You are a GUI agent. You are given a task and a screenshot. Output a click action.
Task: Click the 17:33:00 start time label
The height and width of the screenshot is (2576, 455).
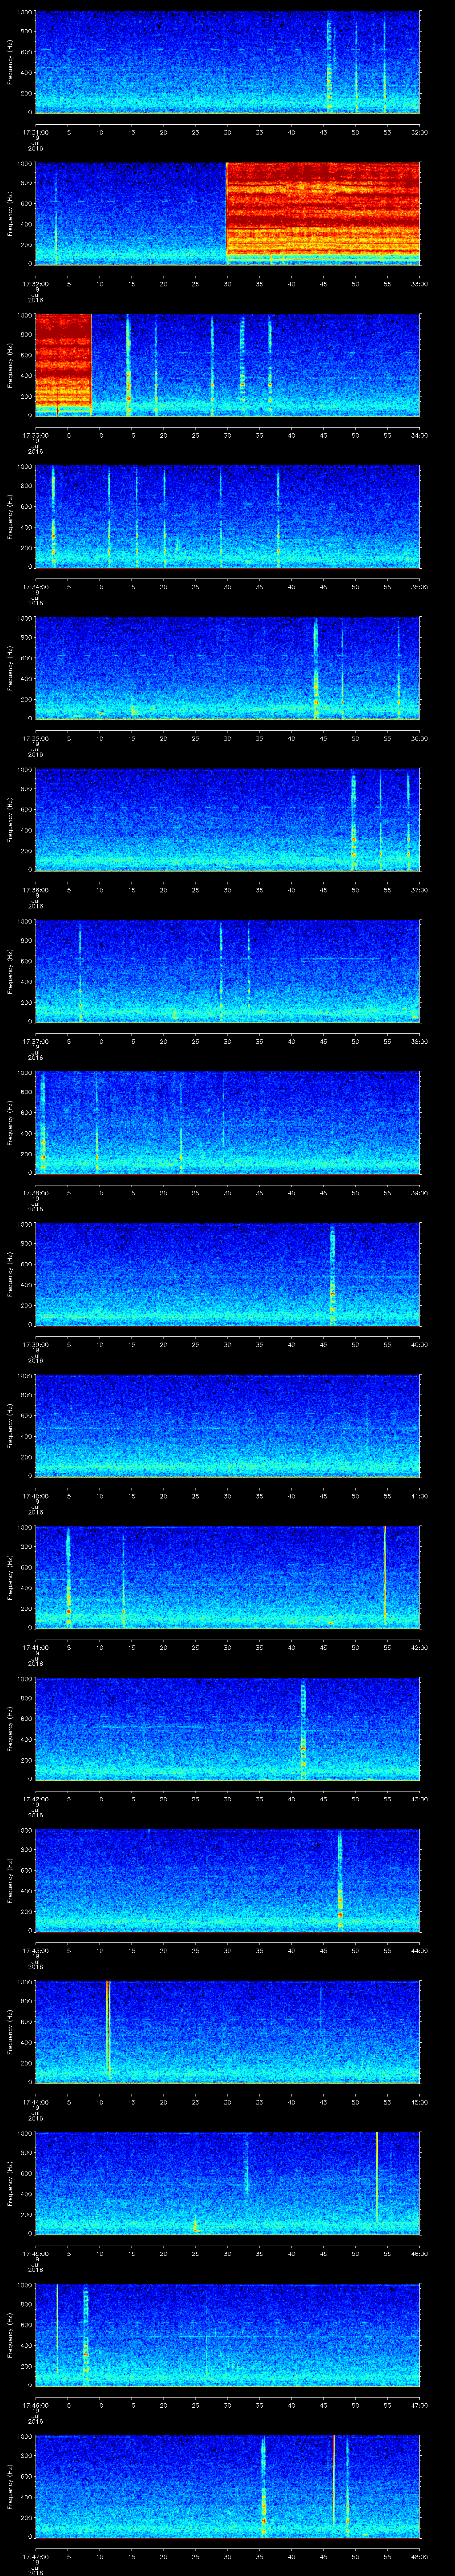point(36,435)
